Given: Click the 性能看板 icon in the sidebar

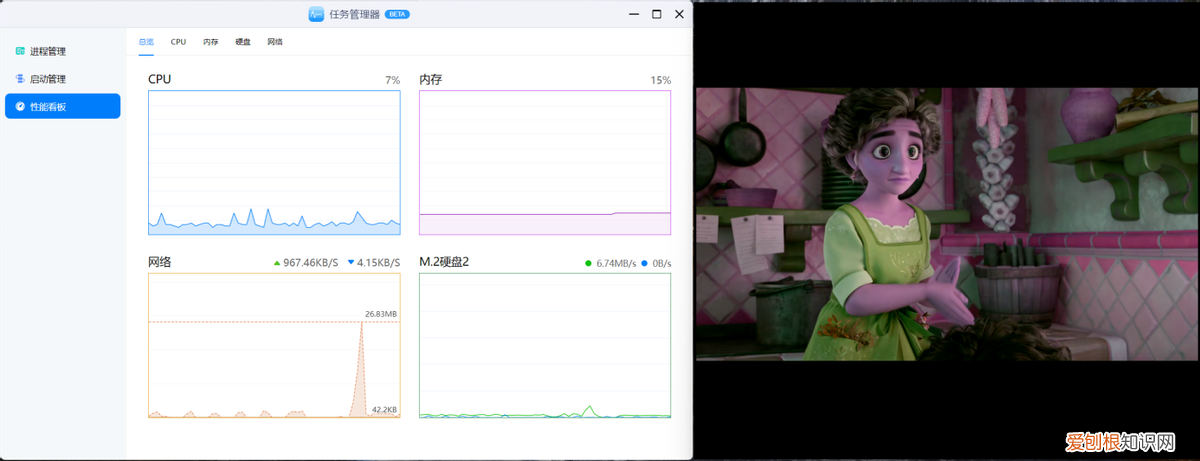Looking at the screenshot, I should (20, 106).
